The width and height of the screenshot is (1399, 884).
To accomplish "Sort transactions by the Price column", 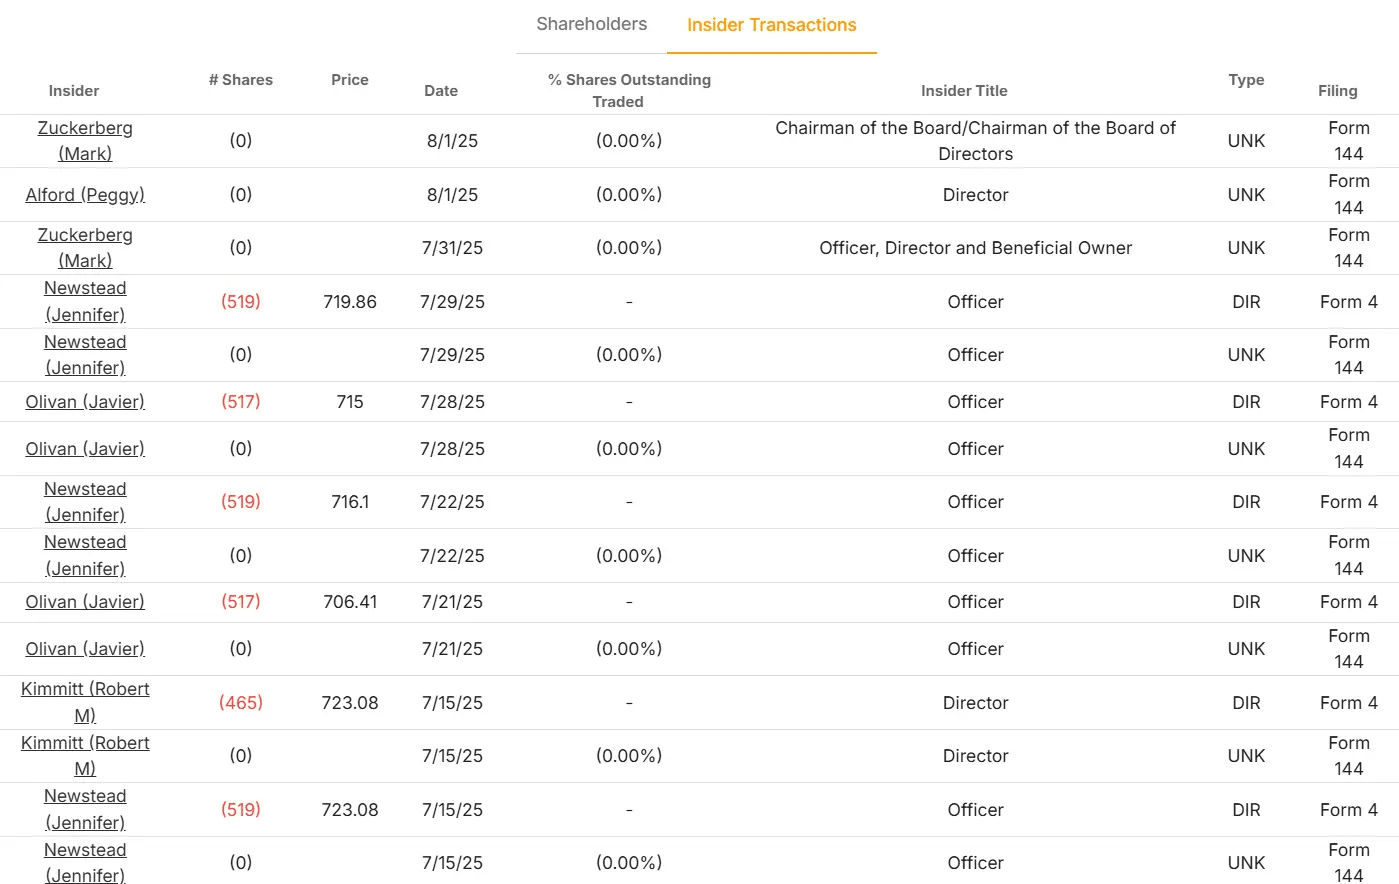I will click(349, 80).
